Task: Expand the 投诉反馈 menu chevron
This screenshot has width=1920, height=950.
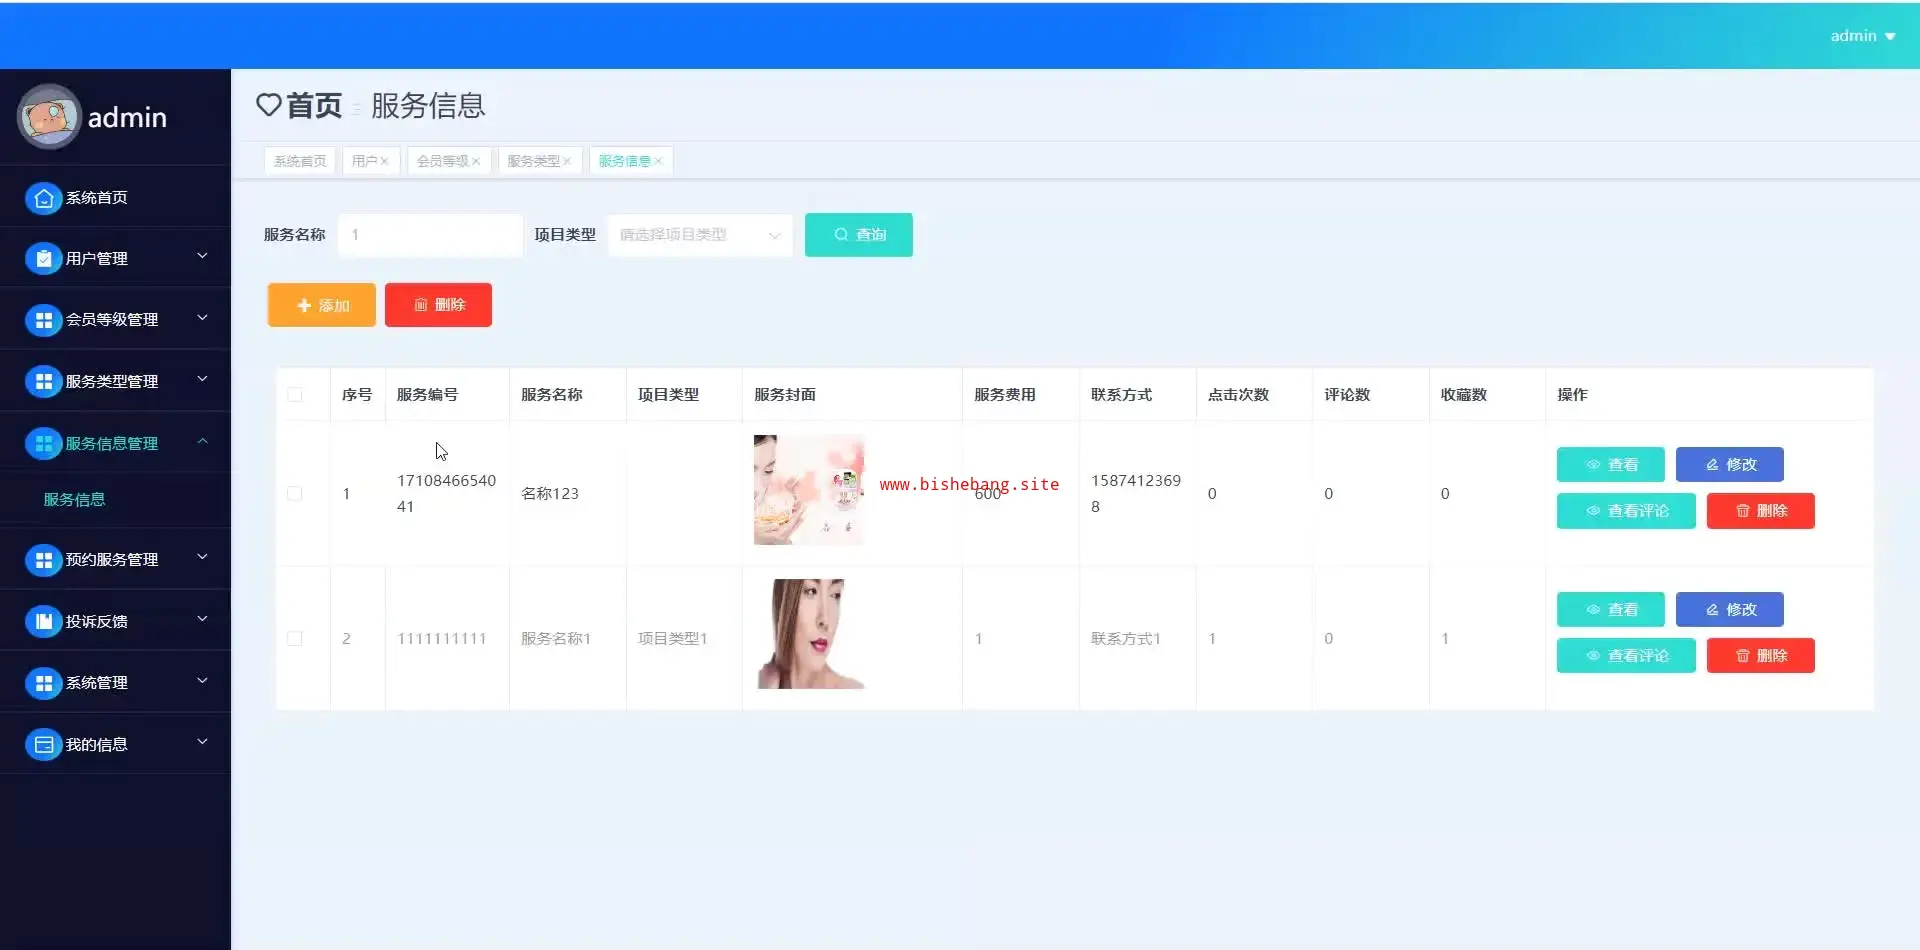Action: [202, 620]
